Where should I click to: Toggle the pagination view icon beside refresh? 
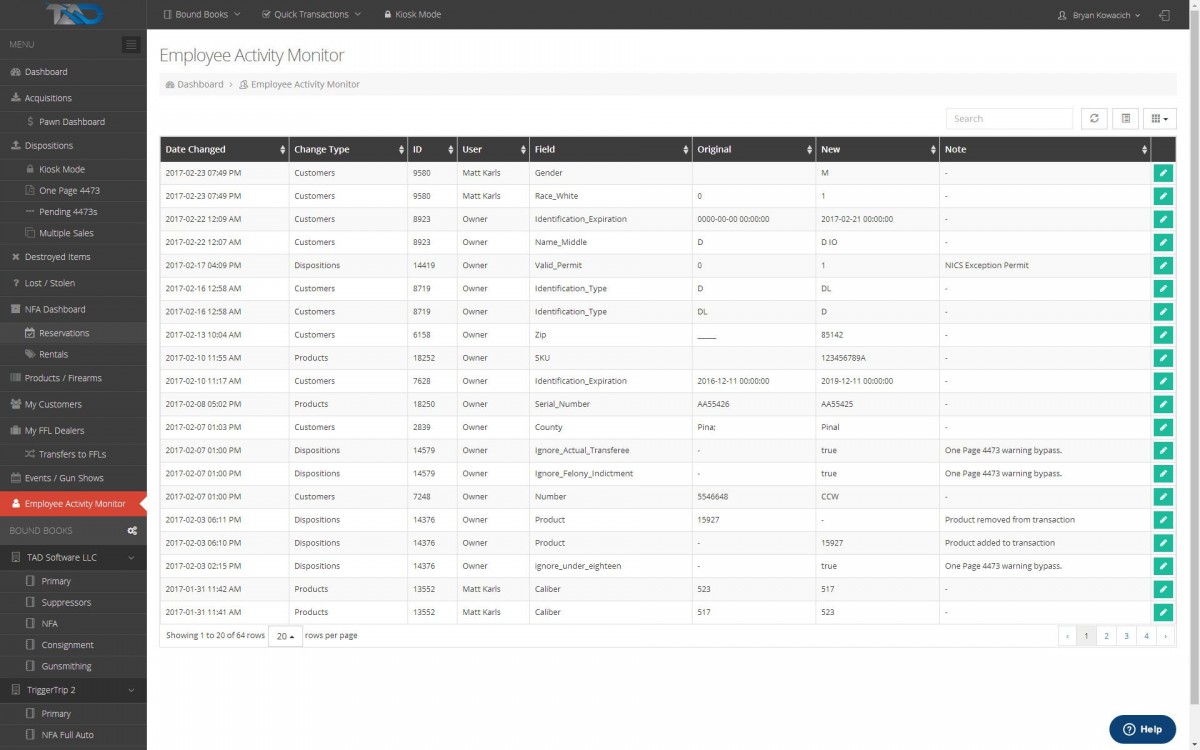tap(1125, 118)
